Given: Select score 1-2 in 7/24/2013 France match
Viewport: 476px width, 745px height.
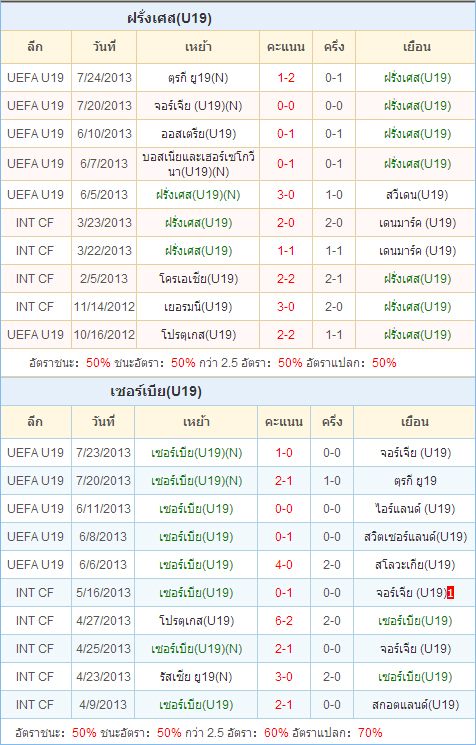Looking at the screenshot, I should click(x=286, y=77).
